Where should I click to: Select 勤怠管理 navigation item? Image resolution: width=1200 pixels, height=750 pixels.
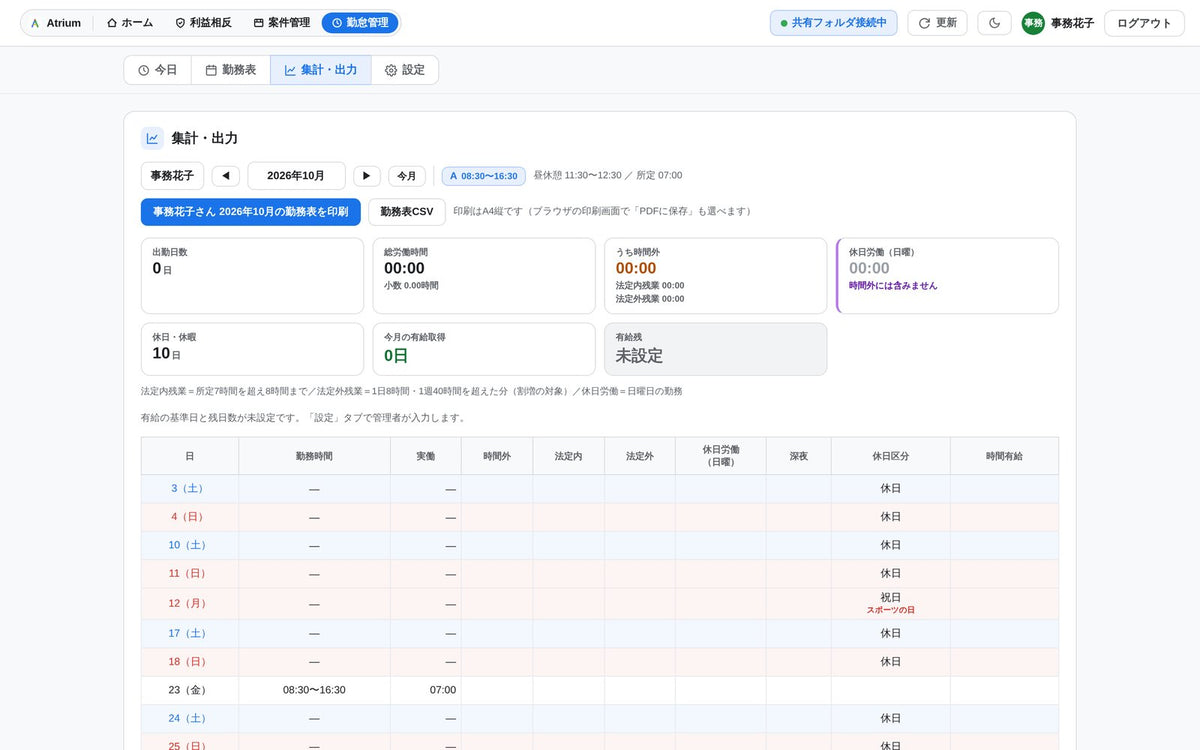coord(360,23)
